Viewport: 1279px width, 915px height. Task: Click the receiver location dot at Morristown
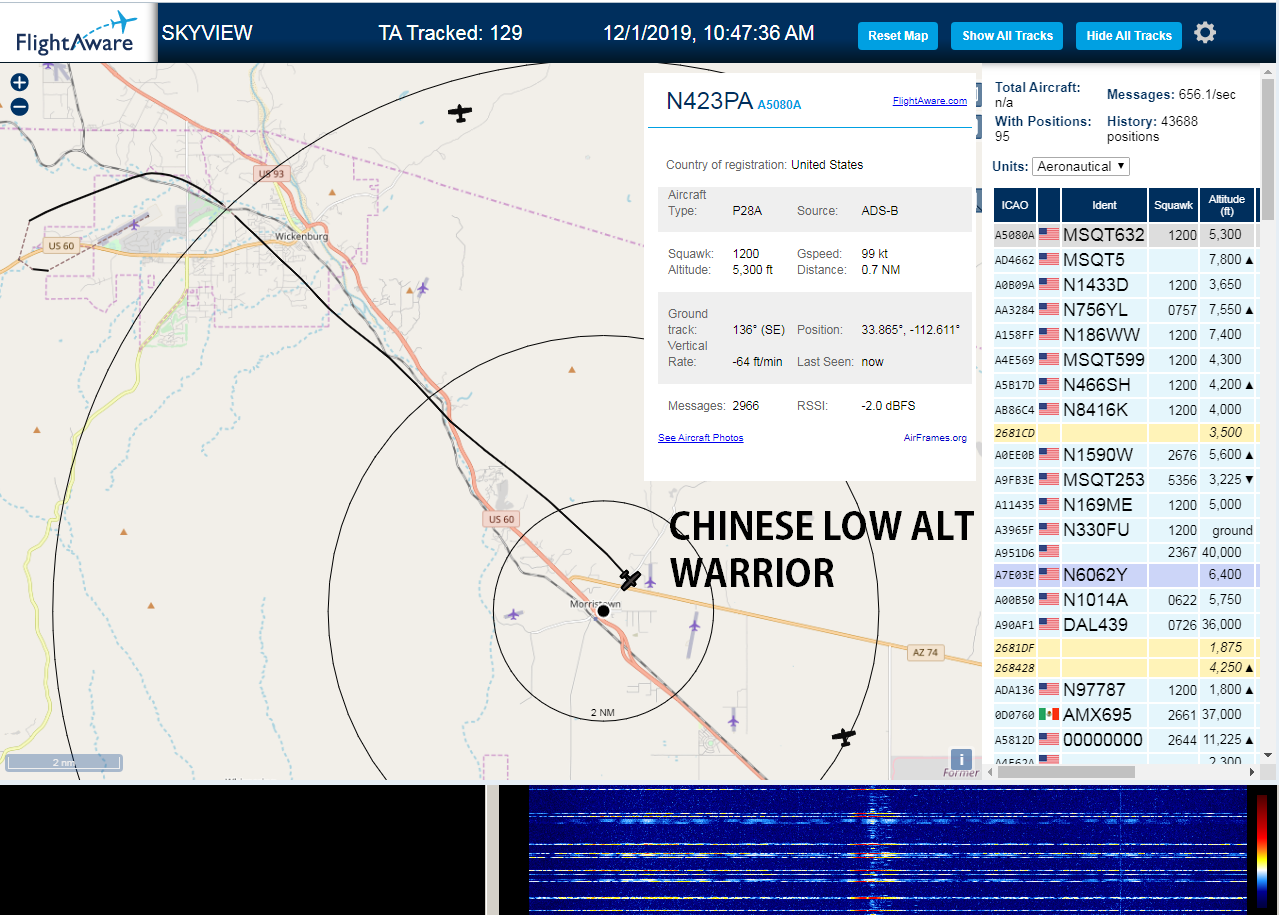click(x=604, y=611)
